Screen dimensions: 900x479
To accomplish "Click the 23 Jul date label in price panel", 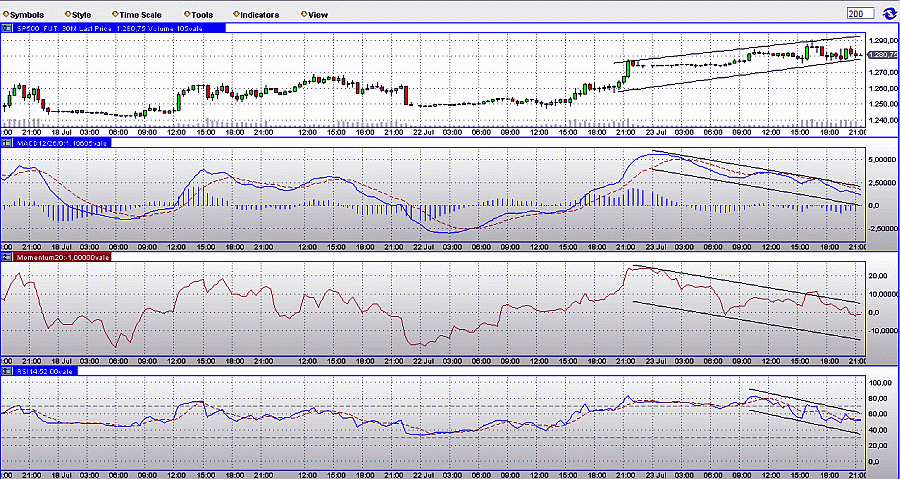I will tap(658, 132).
